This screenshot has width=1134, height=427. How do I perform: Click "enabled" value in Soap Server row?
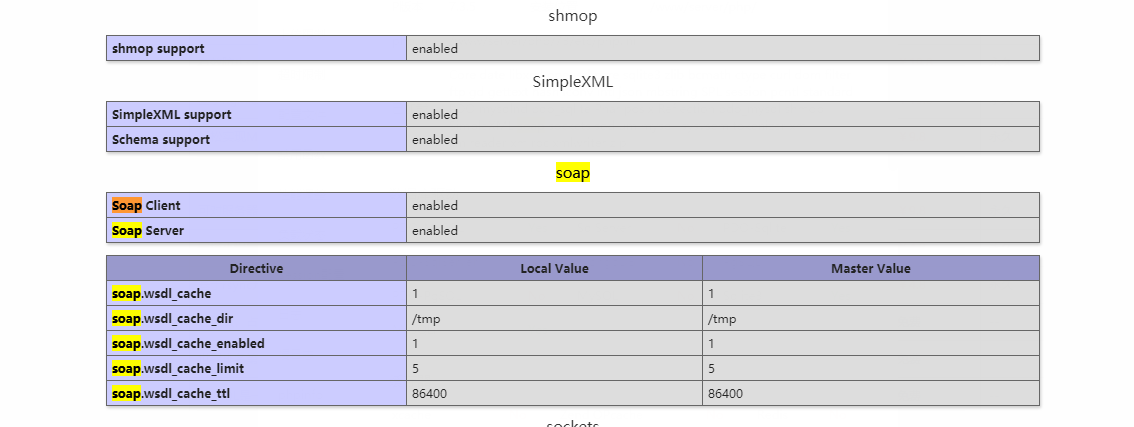click(435, 231)
